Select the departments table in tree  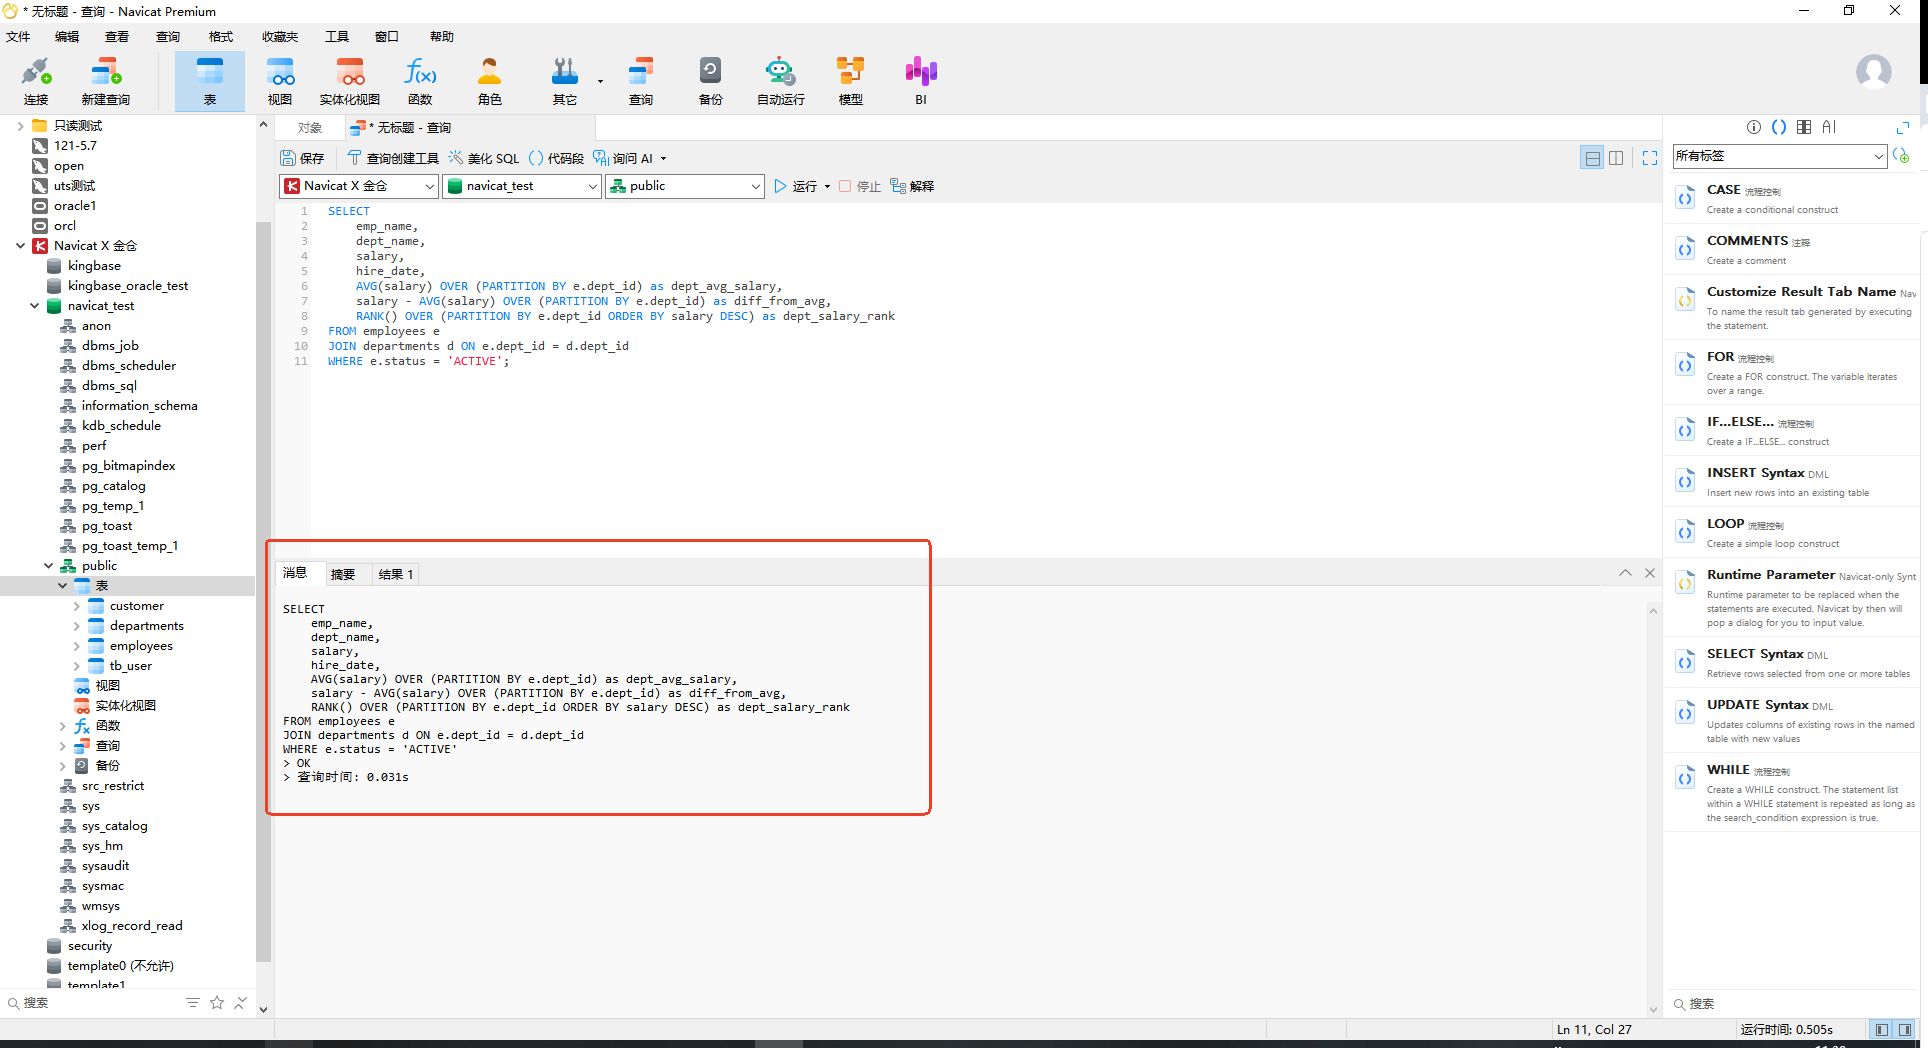147,626
